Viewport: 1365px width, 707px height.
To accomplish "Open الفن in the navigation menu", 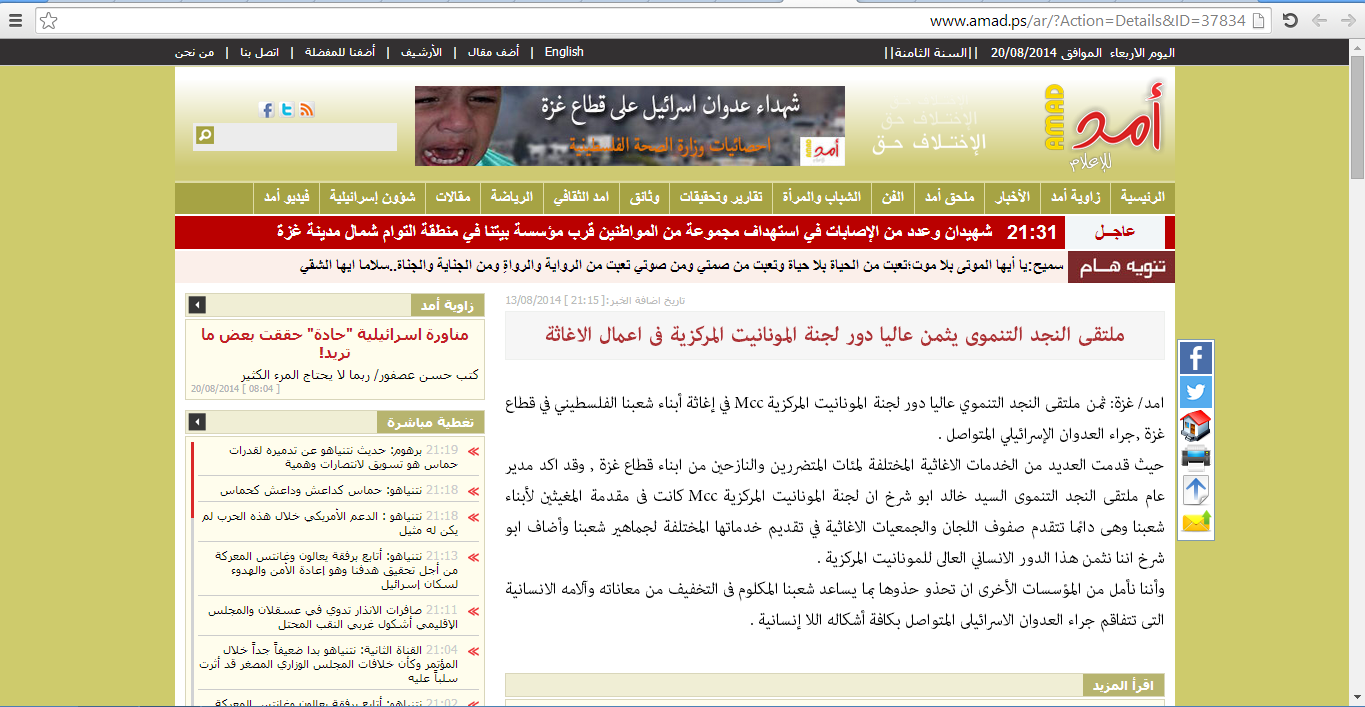I will (x=893, y=197).
